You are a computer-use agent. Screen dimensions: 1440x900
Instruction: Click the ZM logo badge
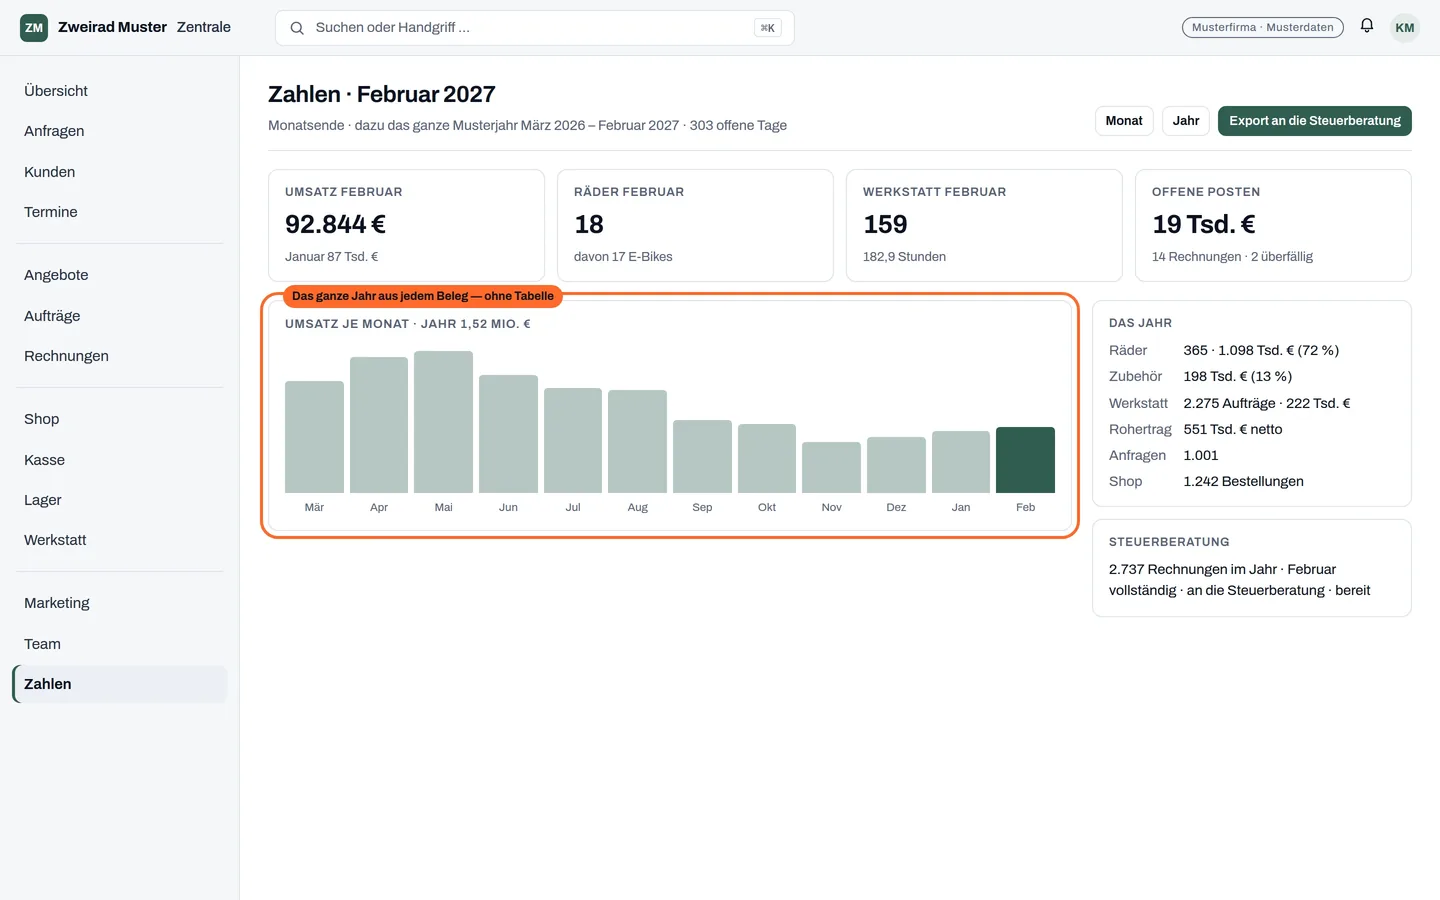(34, 28)
